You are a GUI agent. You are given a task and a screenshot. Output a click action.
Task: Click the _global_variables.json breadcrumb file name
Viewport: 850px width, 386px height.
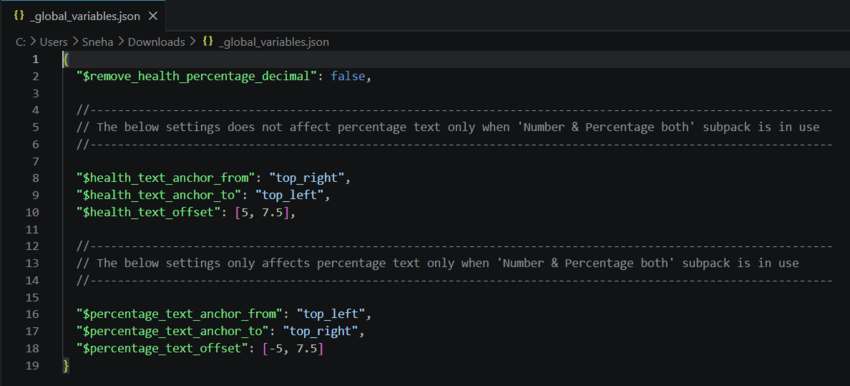(274, 42)
